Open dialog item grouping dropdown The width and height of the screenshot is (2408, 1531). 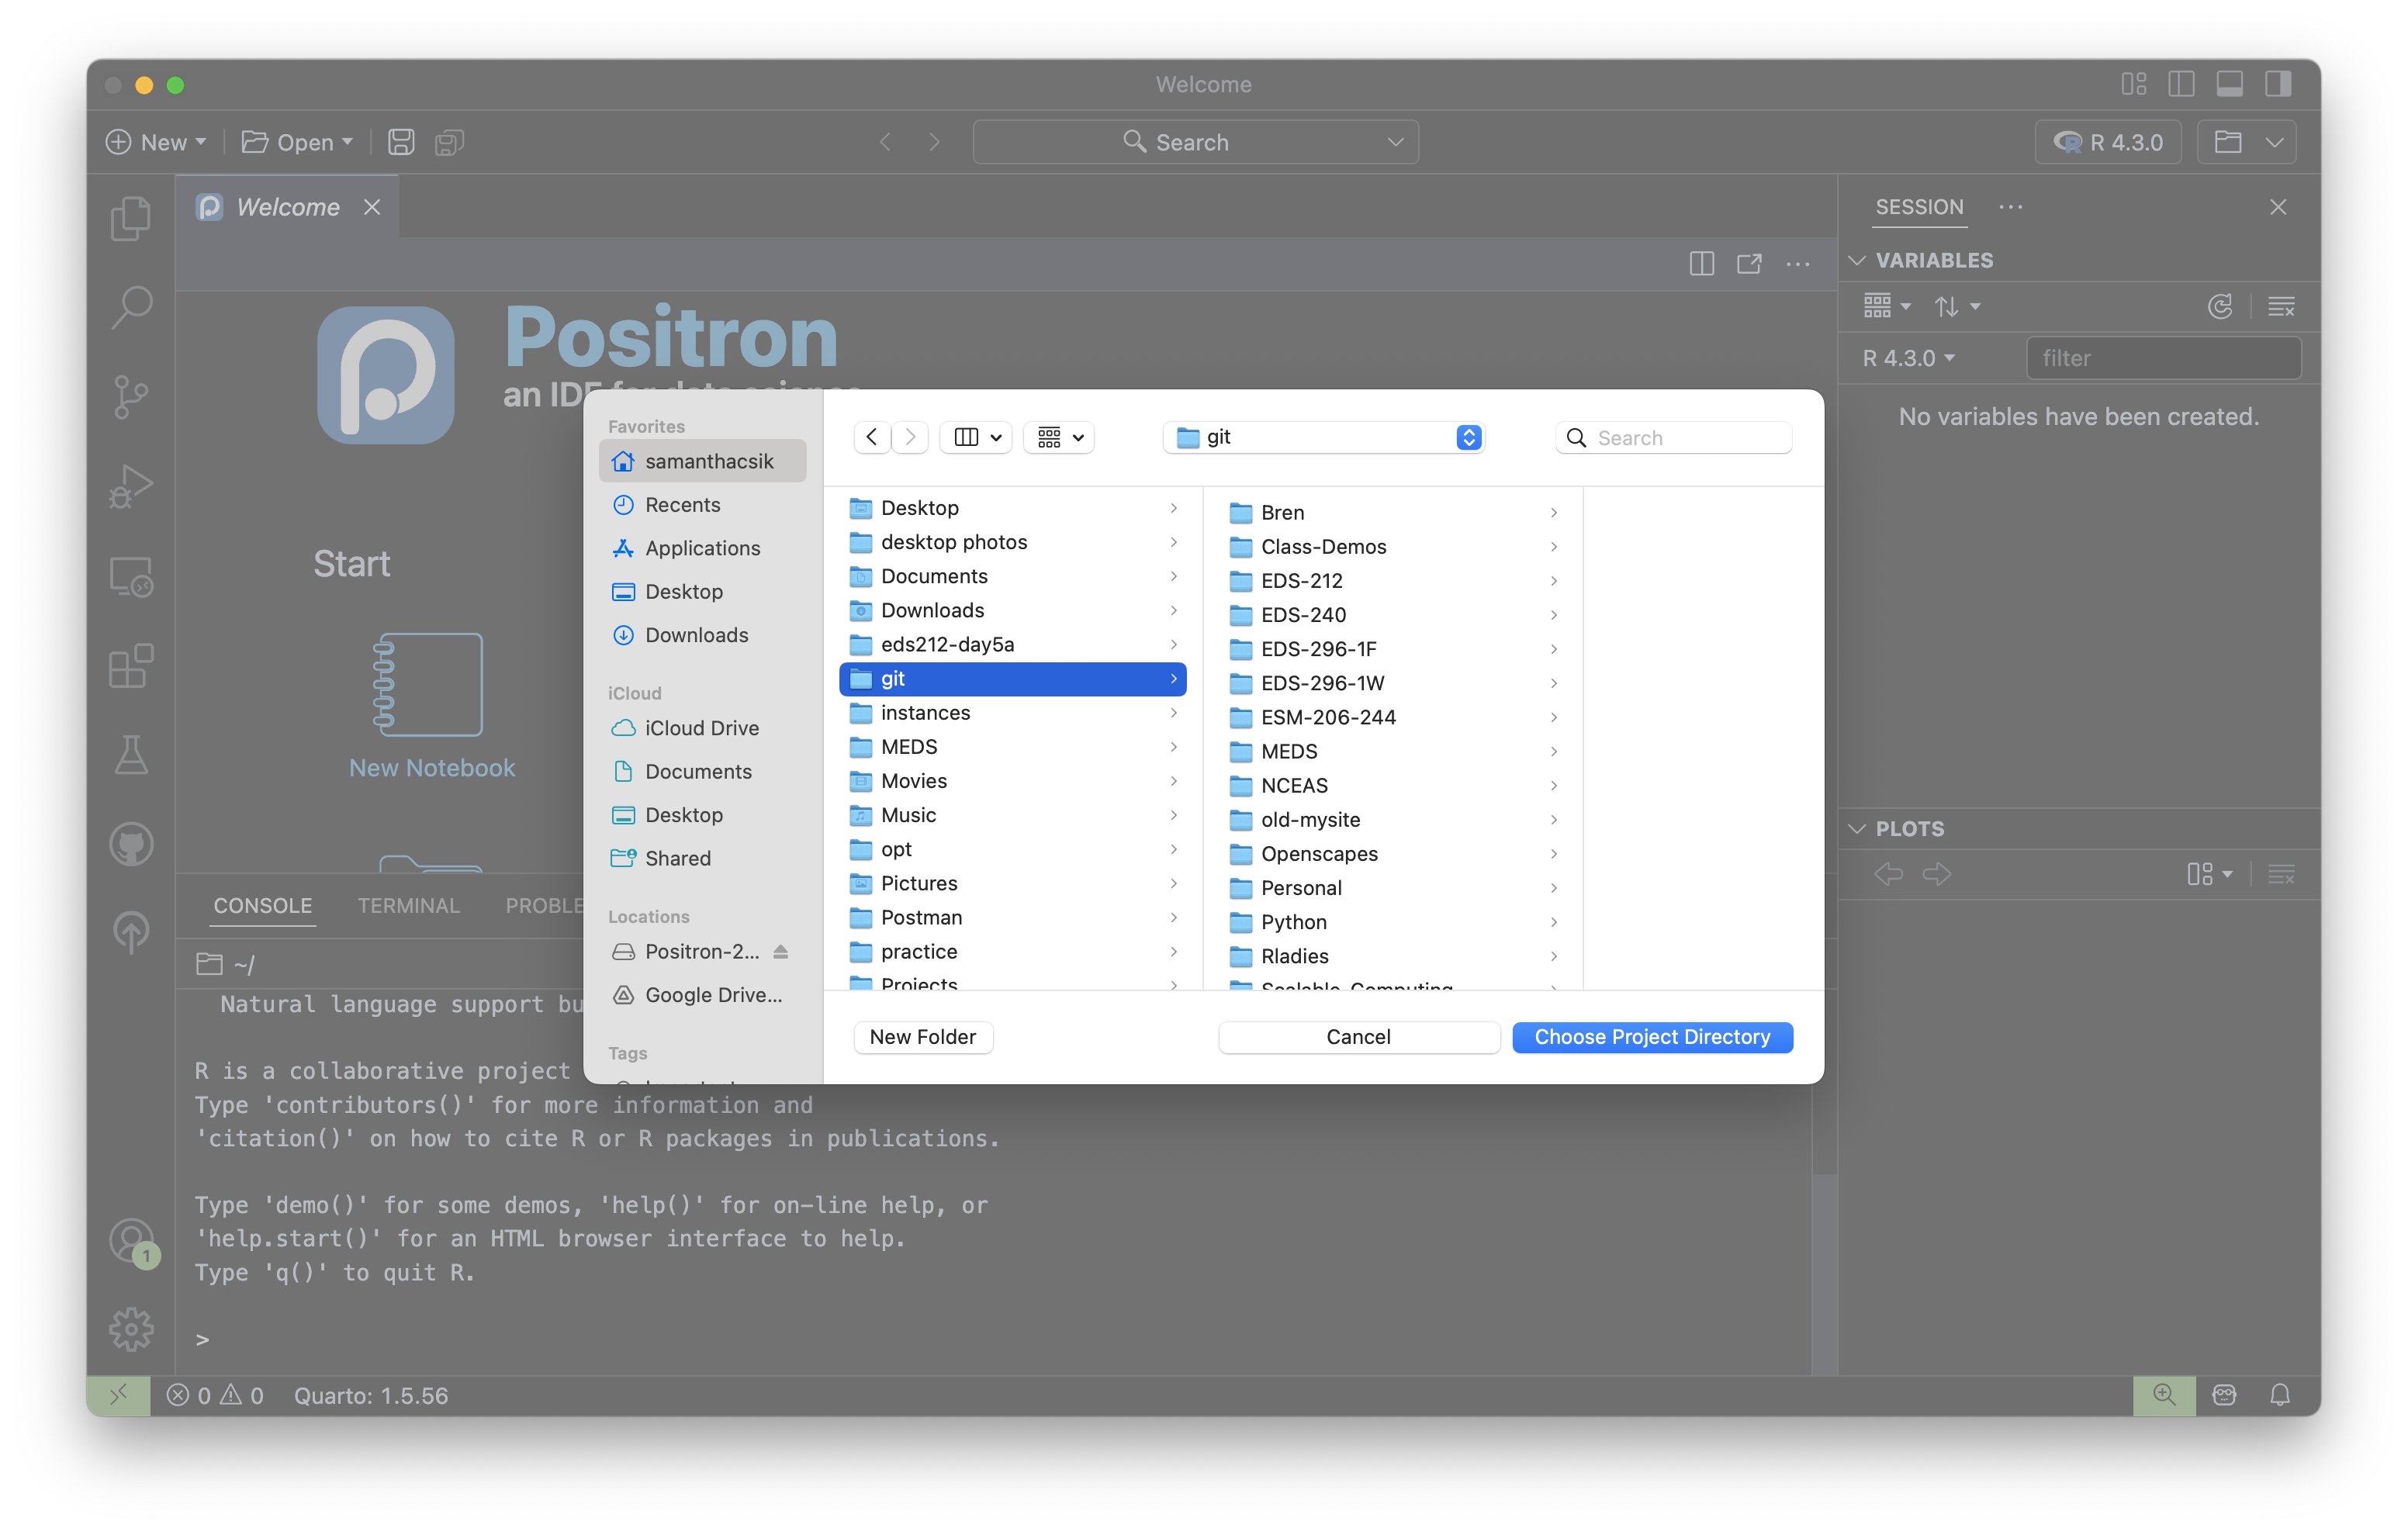[x=1059, y=437]
